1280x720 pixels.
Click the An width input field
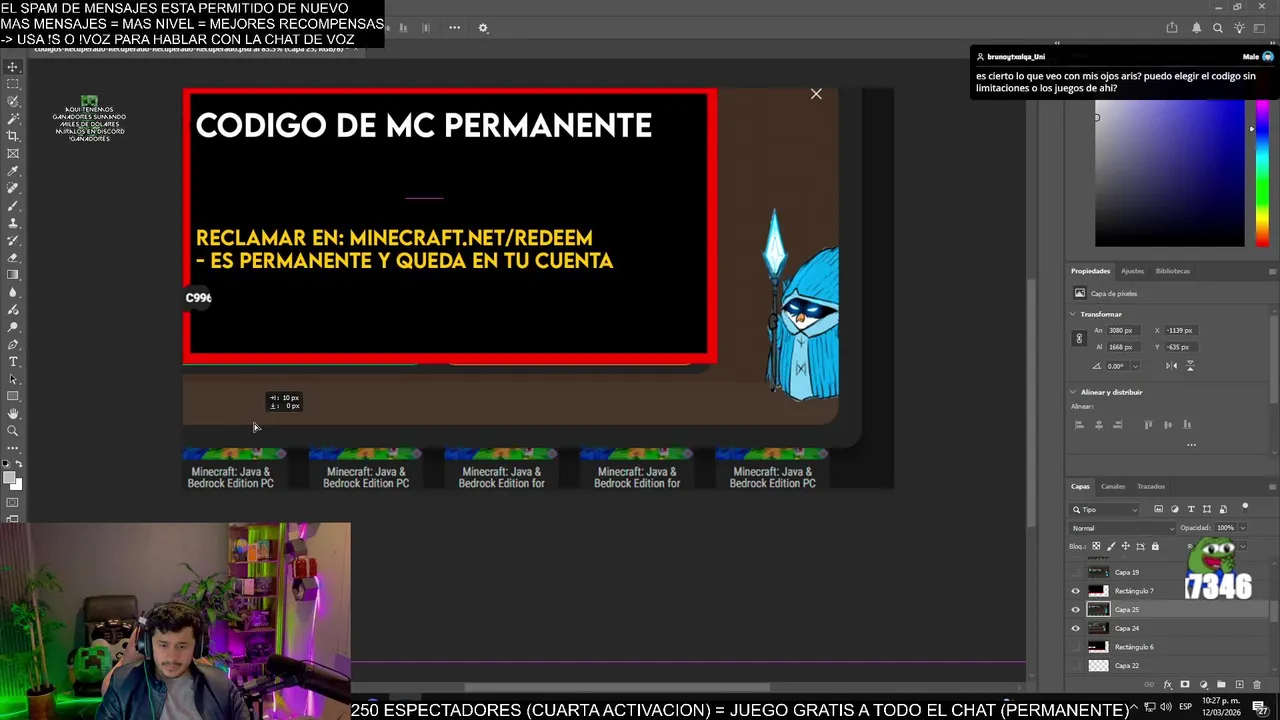pos(1124,330)
